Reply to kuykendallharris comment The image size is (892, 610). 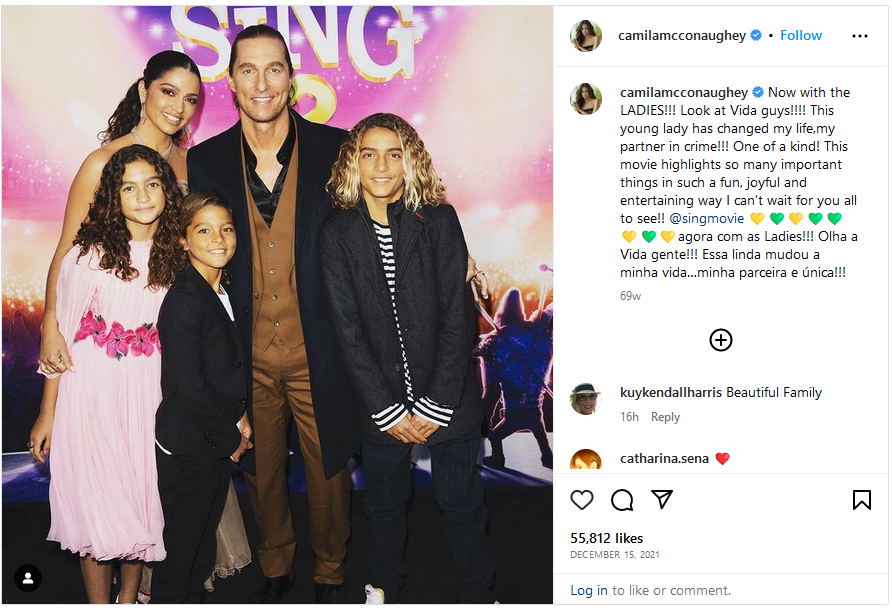point(665,417)
